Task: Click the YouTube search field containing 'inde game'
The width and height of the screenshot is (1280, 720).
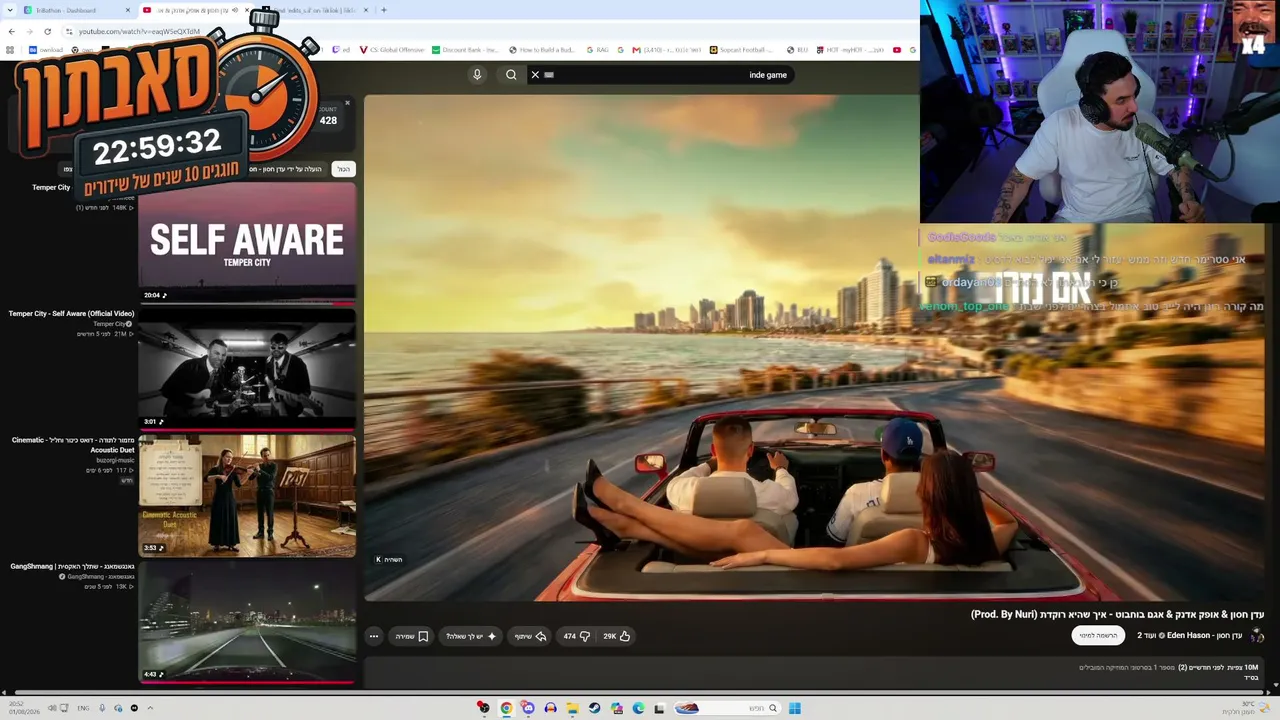Action: (x=660, y=75)
